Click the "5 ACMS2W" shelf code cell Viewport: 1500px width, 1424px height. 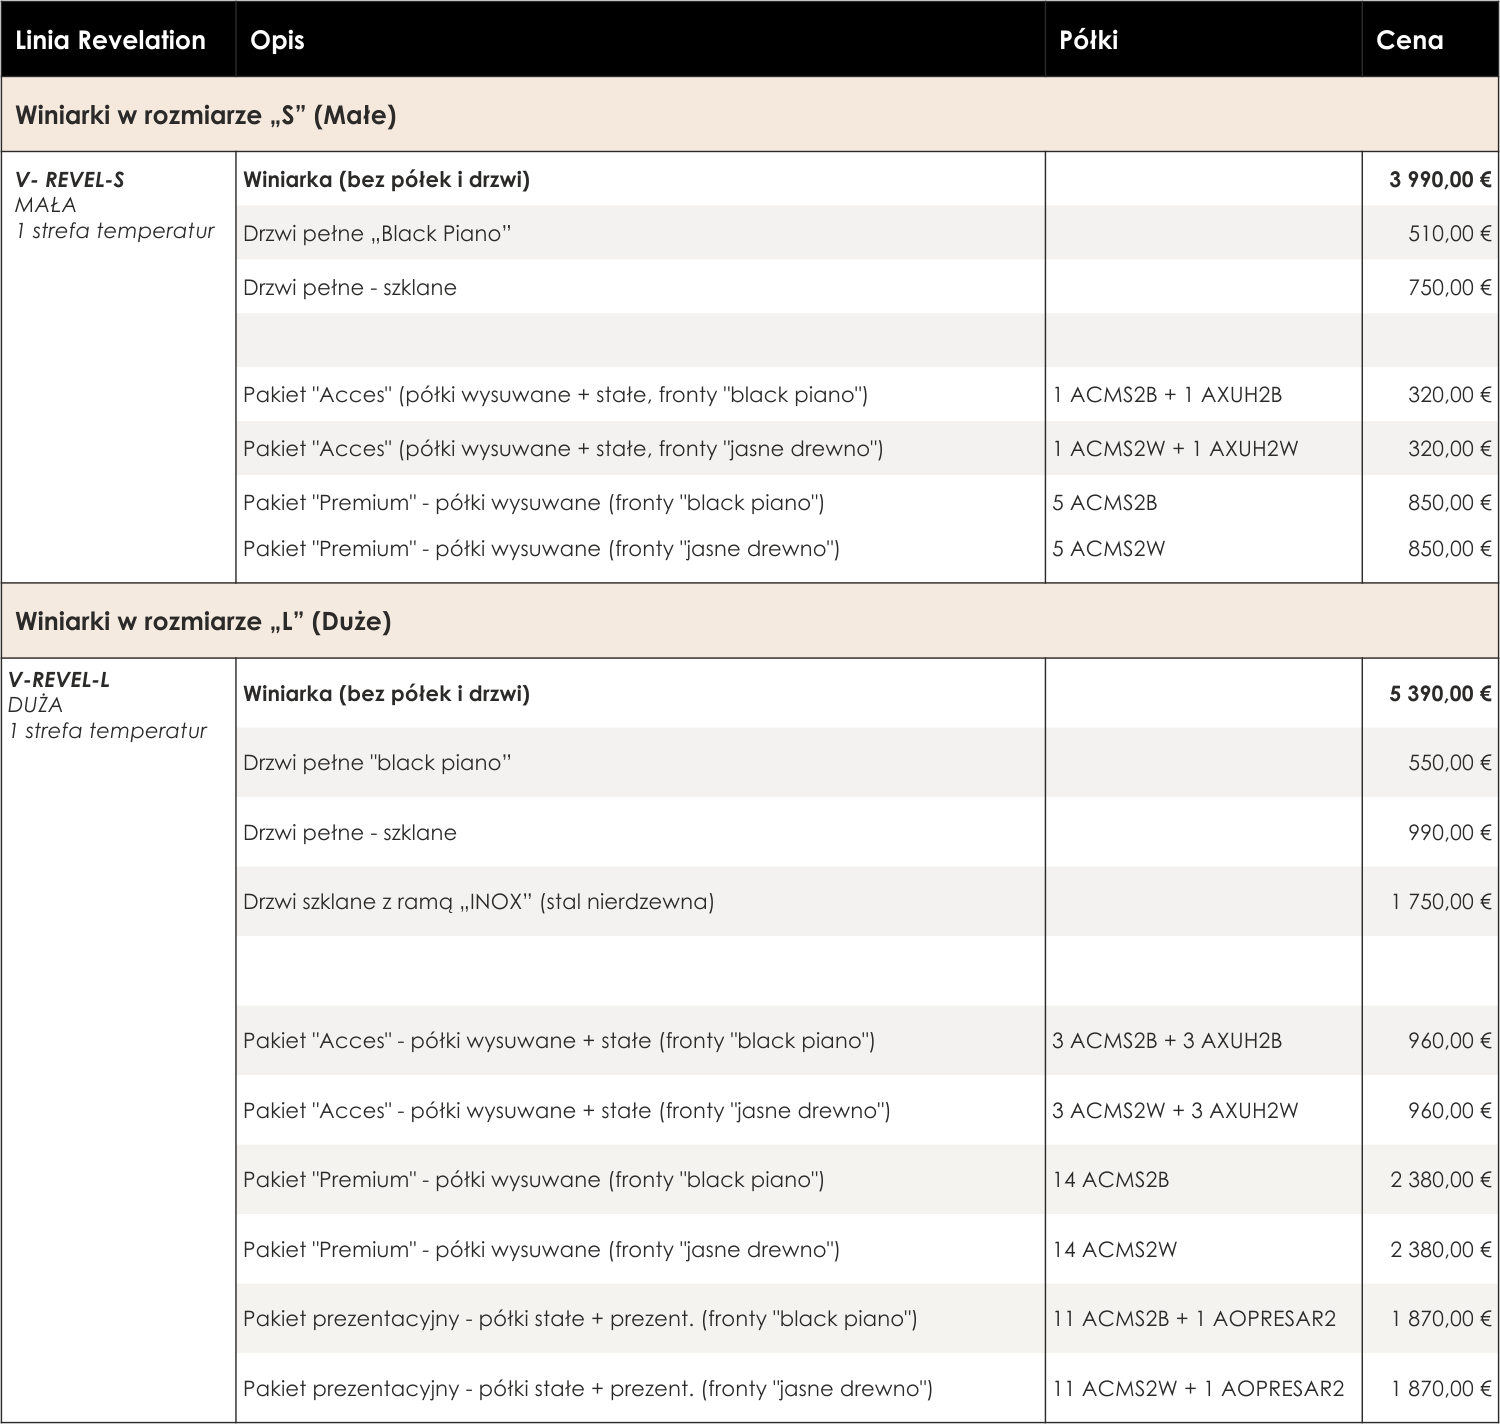tap(1108, 549)
